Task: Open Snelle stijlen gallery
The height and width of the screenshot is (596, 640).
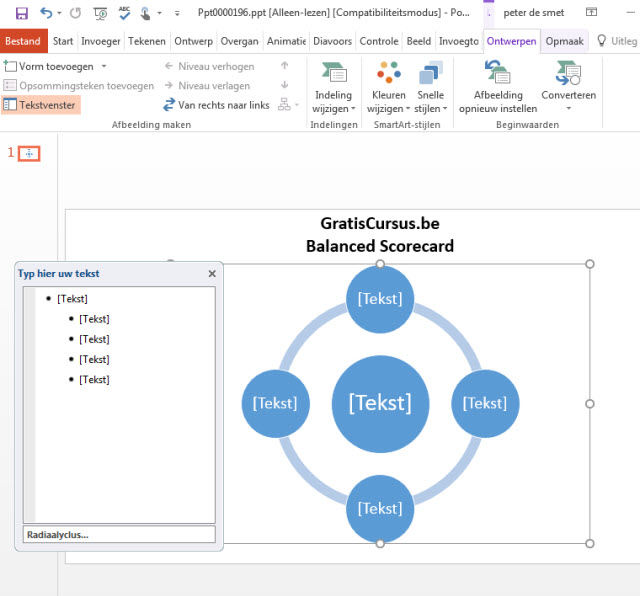Action: (431, 88)
